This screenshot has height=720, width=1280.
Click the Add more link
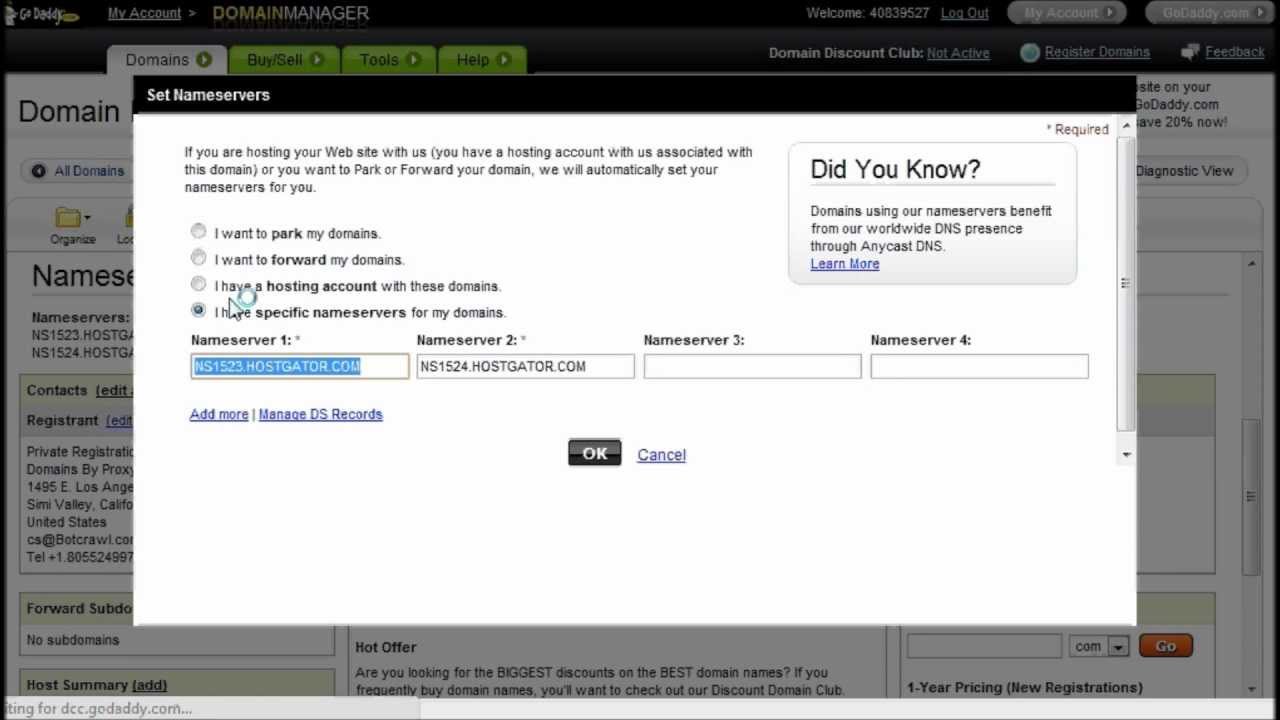point(219,414)
